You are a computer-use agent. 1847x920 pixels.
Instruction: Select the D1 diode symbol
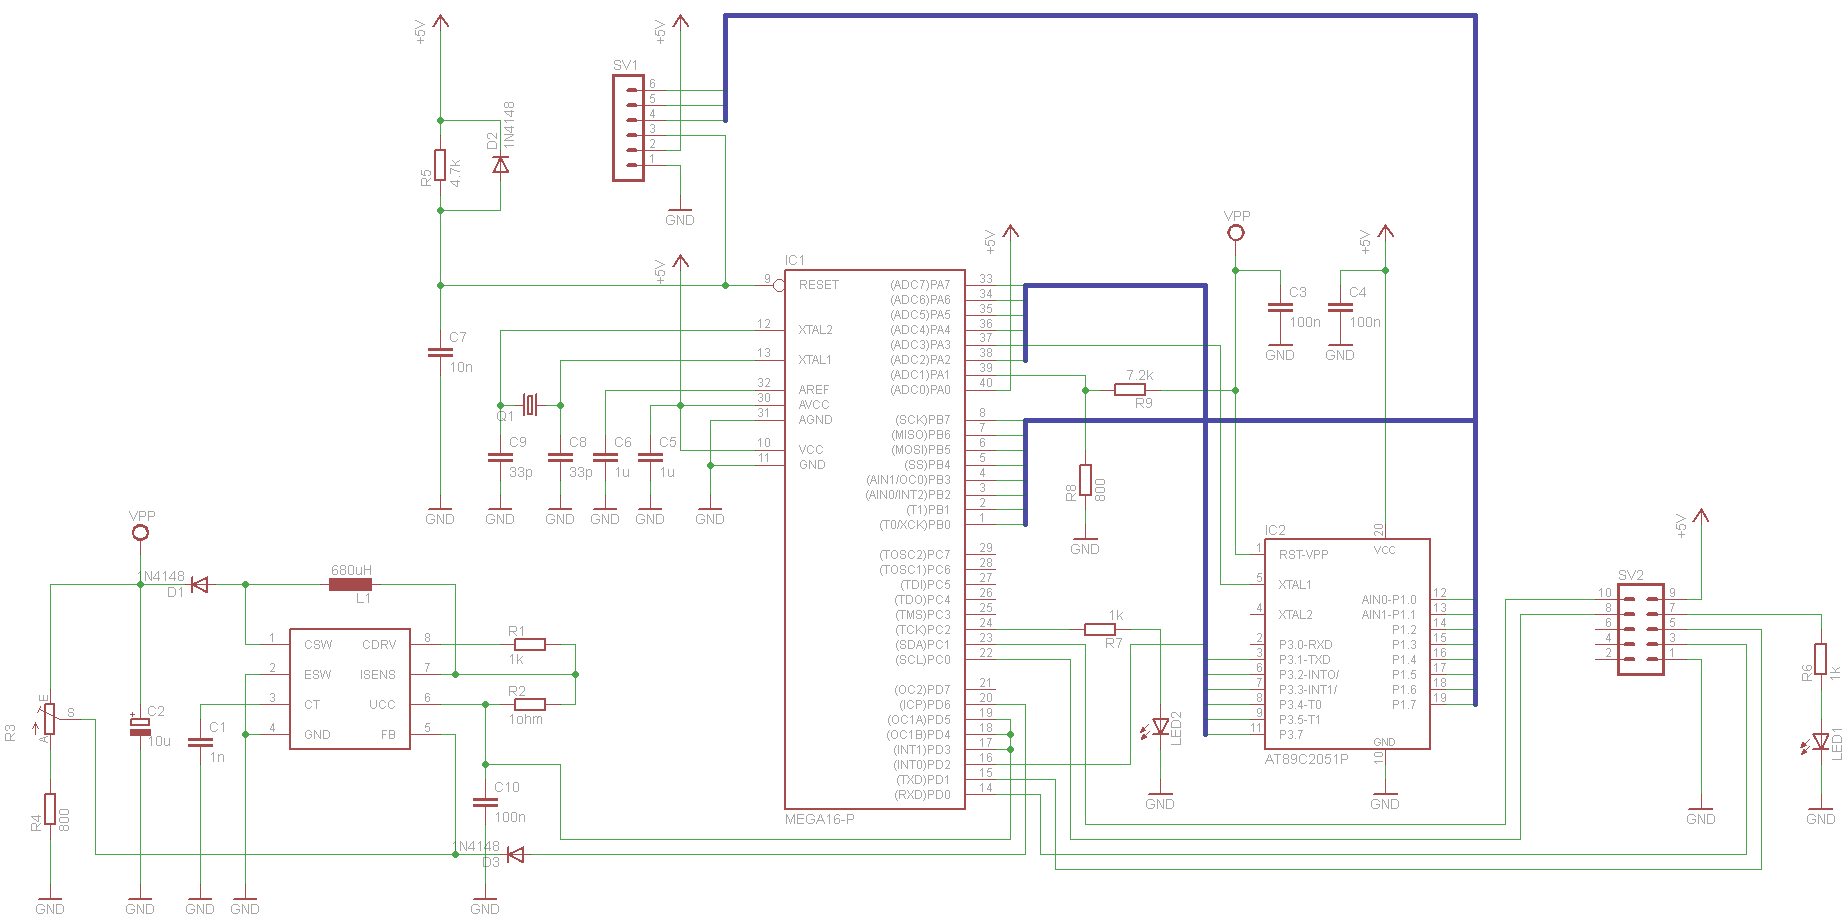coord(199,585)
